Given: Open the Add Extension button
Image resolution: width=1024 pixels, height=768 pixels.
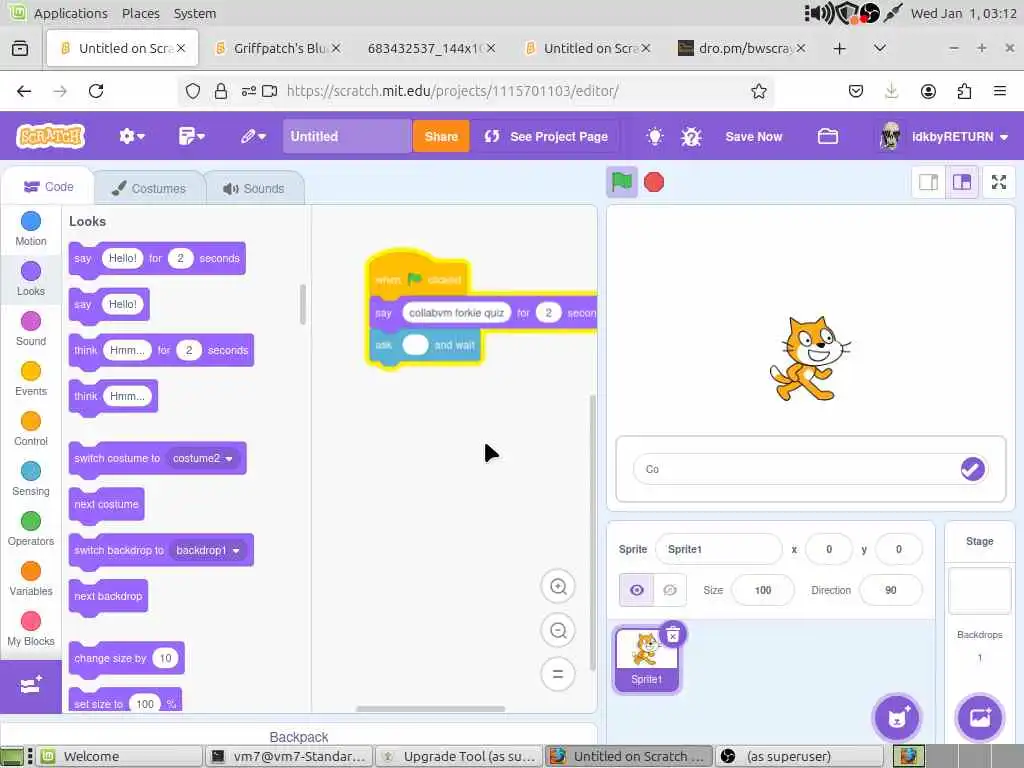Looking at the screenshot, I should coord(31,686).
